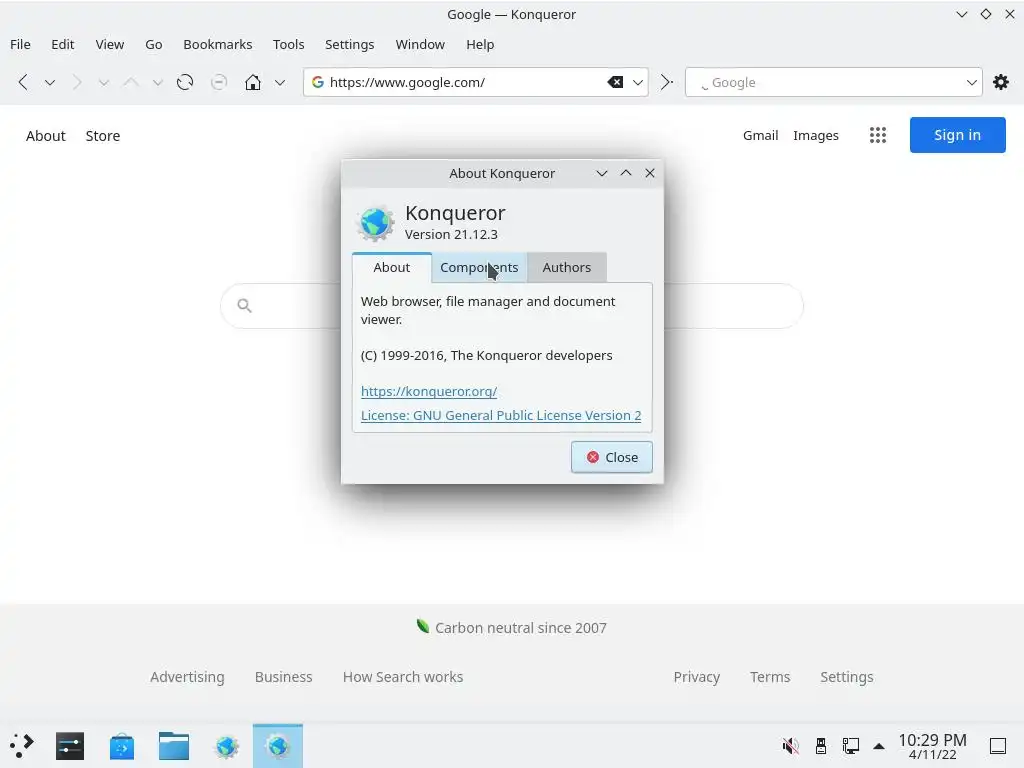Open the File menu
This screenshot has height=768, width=1024.
(20, 44)
